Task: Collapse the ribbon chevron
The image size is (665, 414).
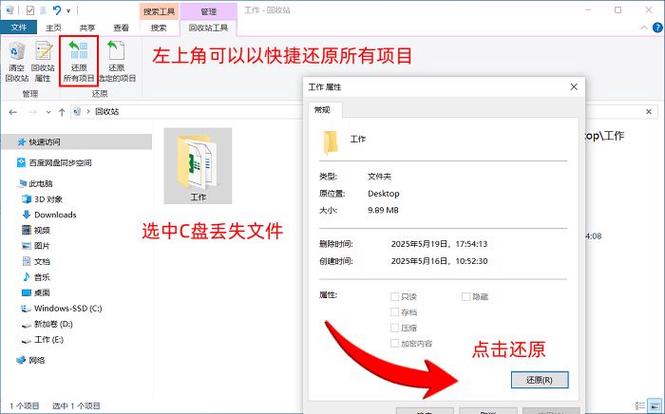Action: (644, 28)
